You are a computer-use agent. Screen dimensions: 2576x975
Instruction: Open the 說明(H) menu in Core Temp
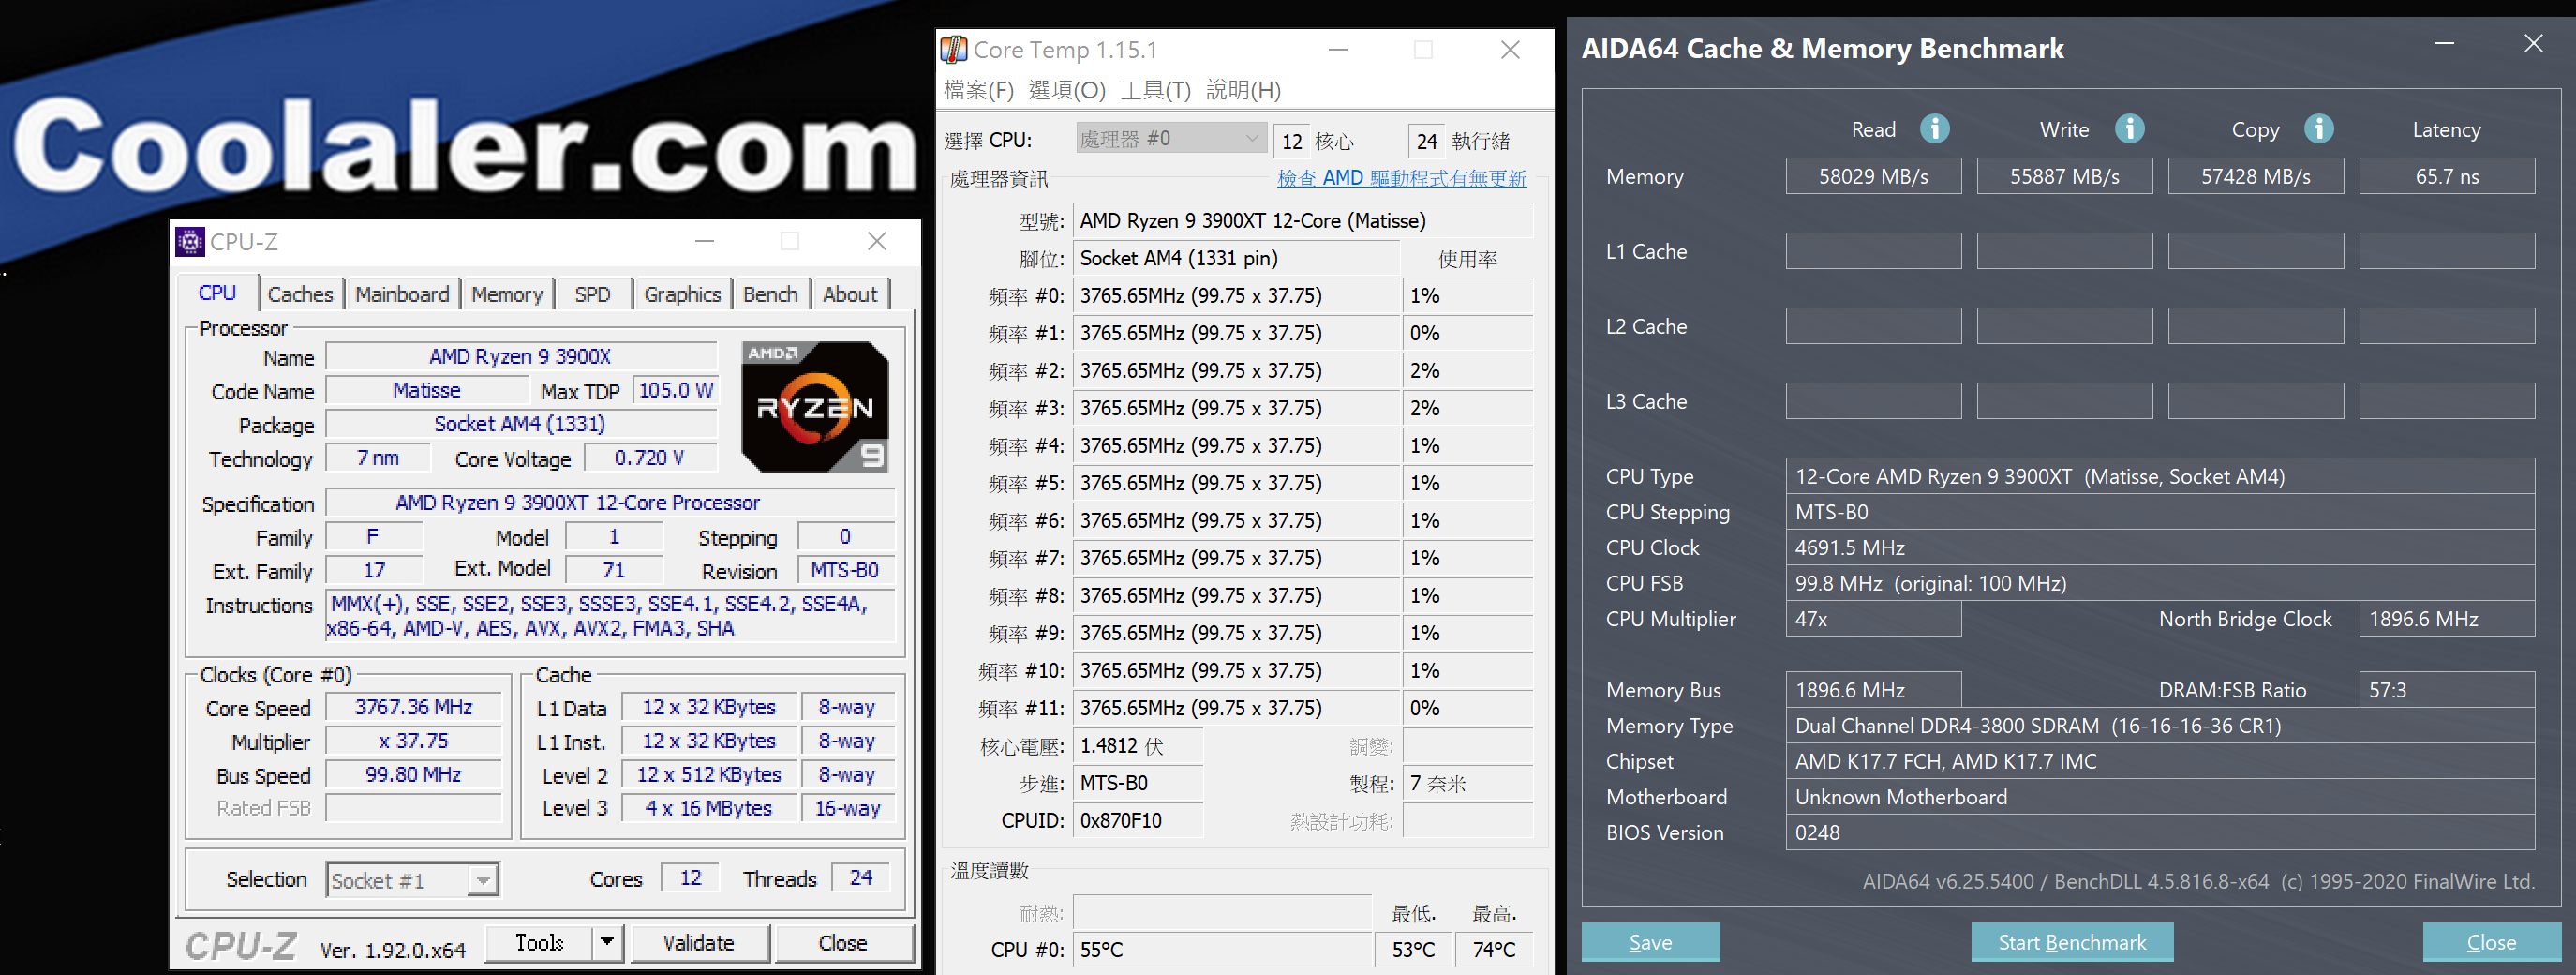point(1243,90)
